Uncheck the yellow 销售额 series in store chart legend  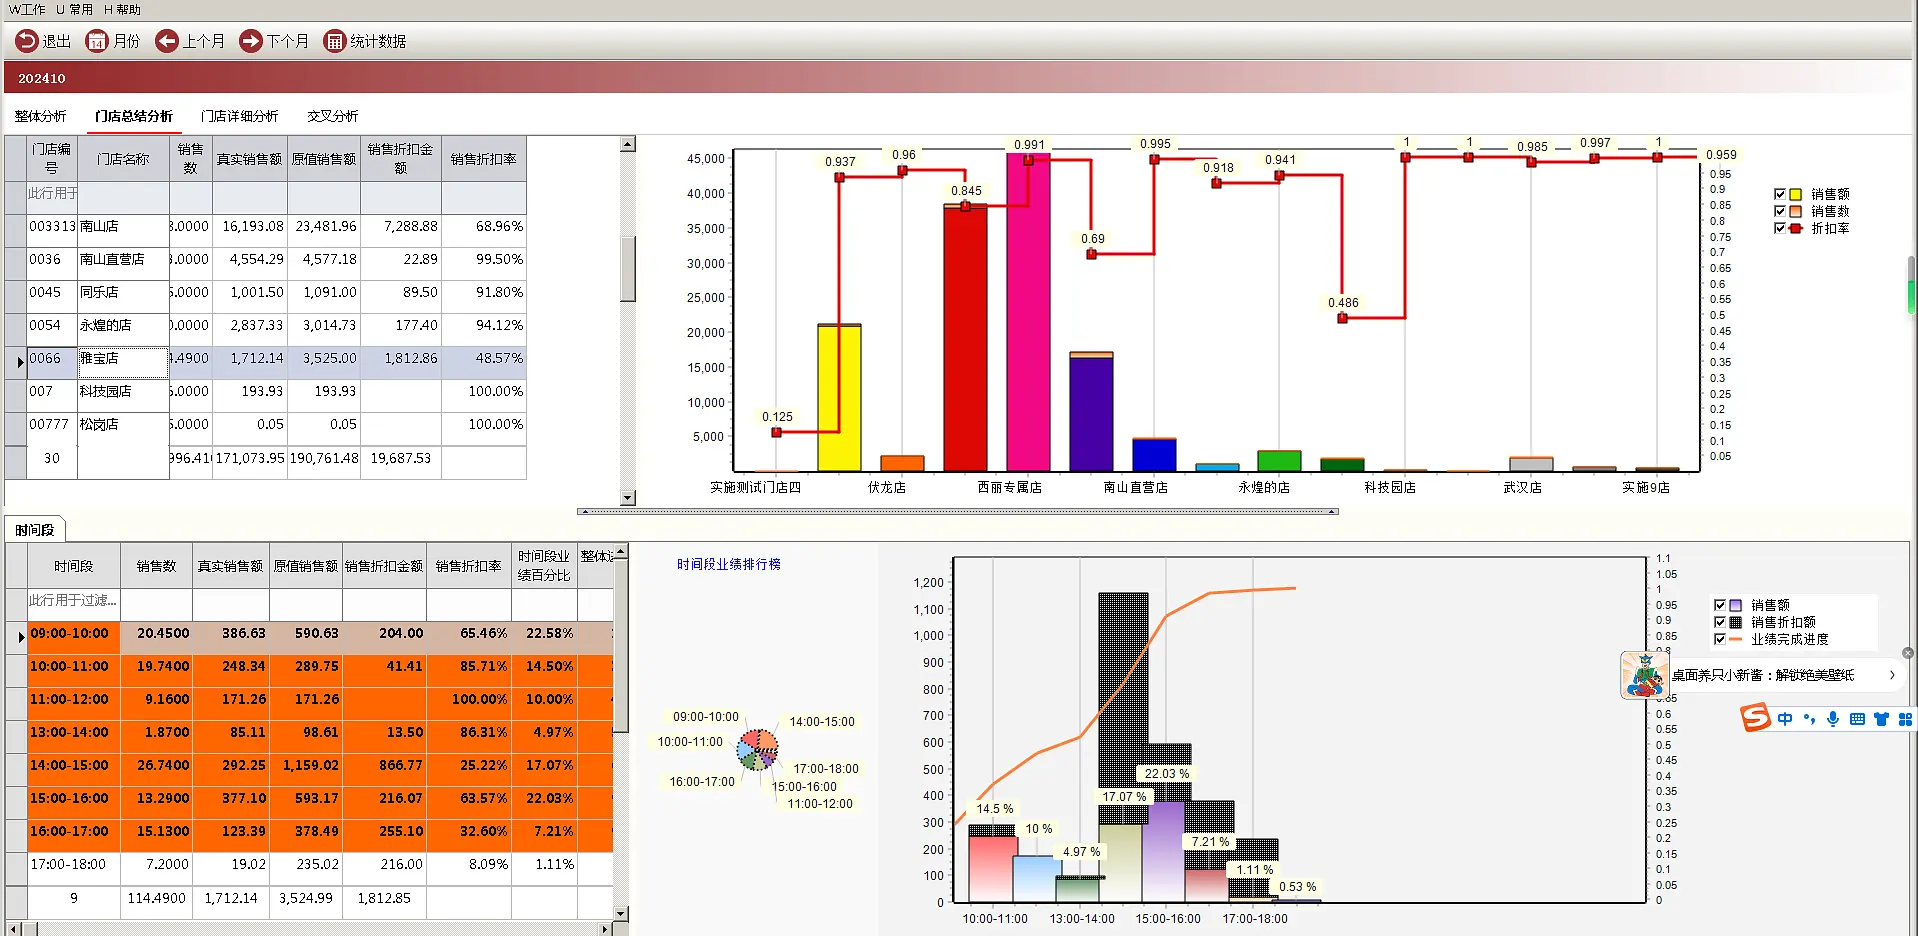(1780, 194)
